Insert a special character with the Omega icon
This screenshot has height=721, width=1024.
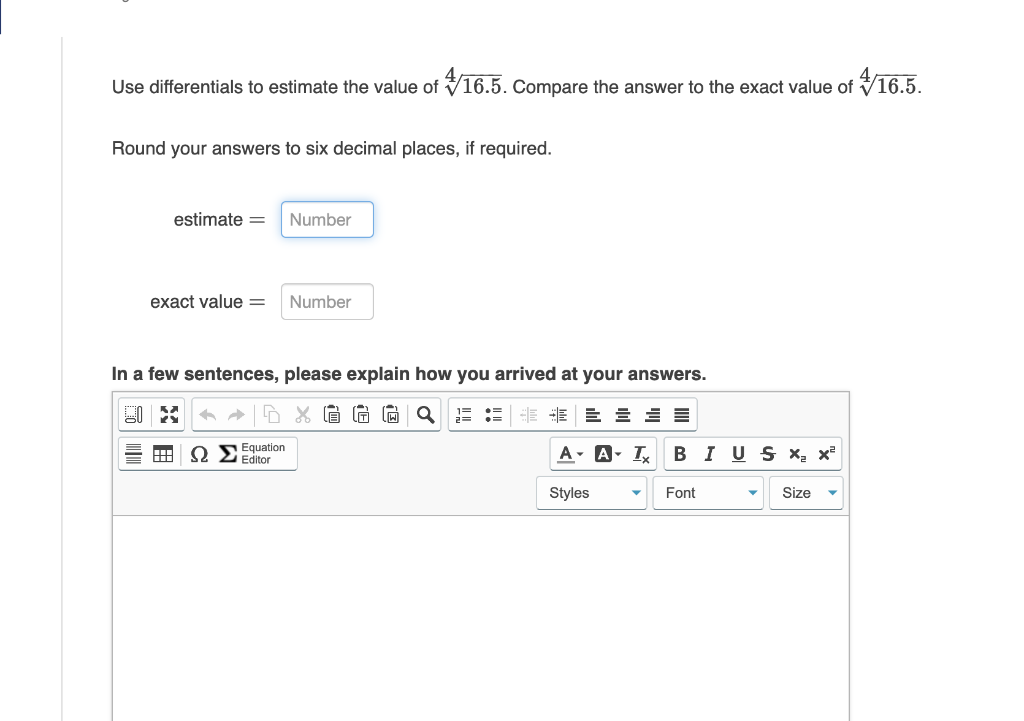[199, 453]
